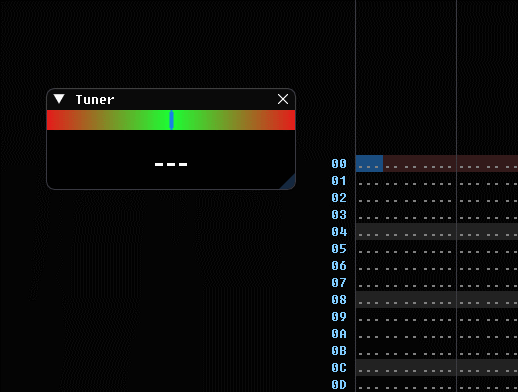
Task: Select pattern row number 01
Action: click(x=339, y=181)
